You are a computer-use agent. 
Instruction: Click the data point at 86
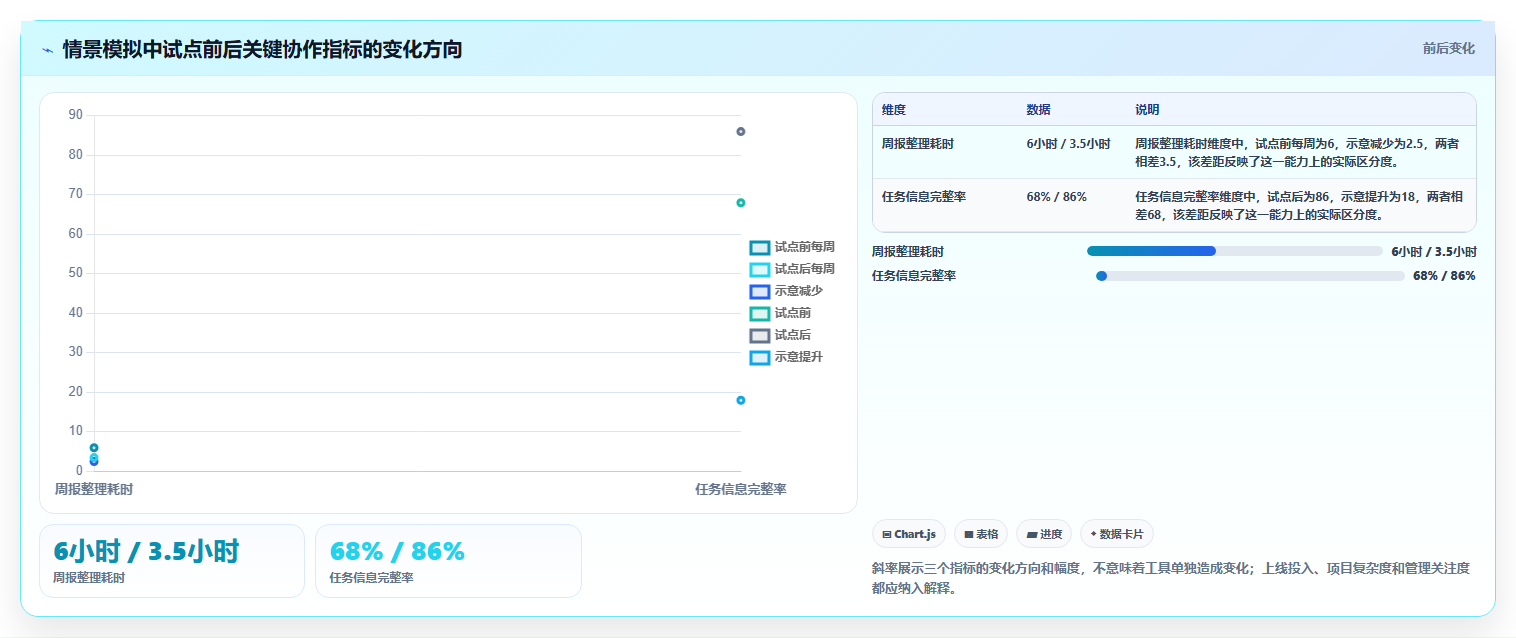pos(741,131)
